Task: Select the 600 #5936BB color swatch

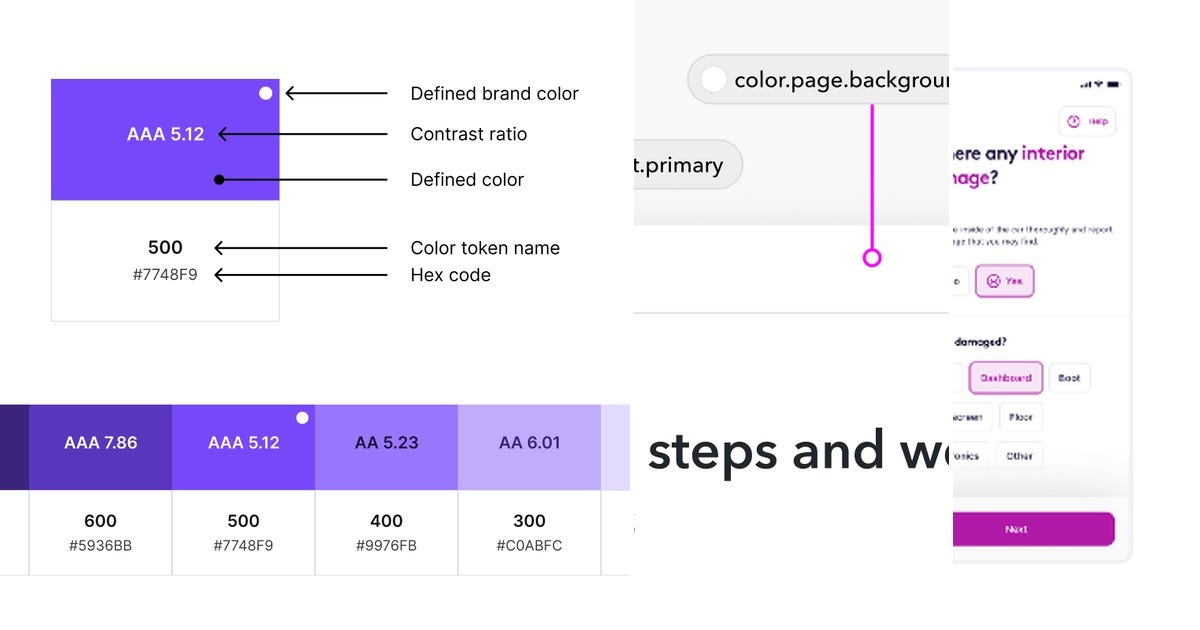Action: pyautogui.click(x=100, y=447)
